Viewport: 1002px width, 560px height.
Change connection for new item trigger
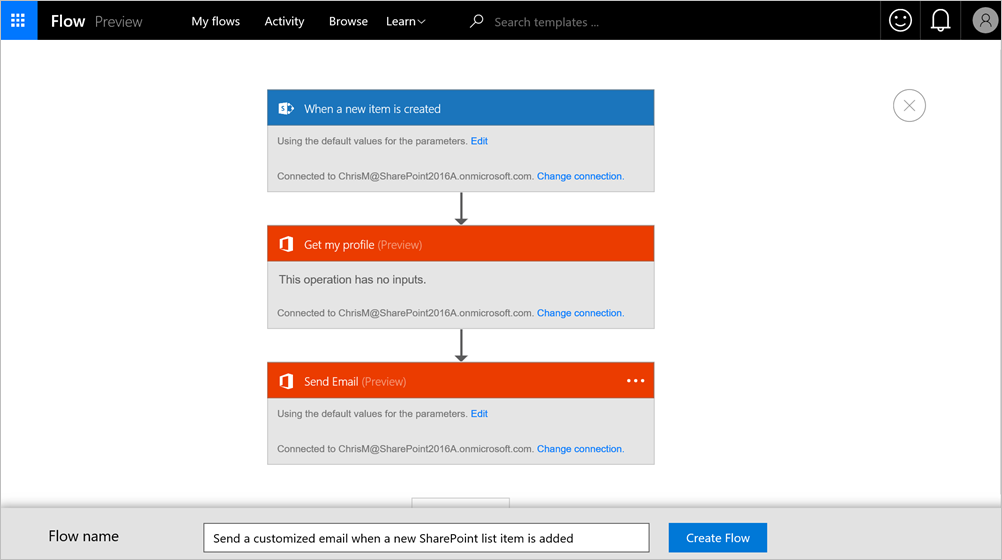[x=580, y=176]
